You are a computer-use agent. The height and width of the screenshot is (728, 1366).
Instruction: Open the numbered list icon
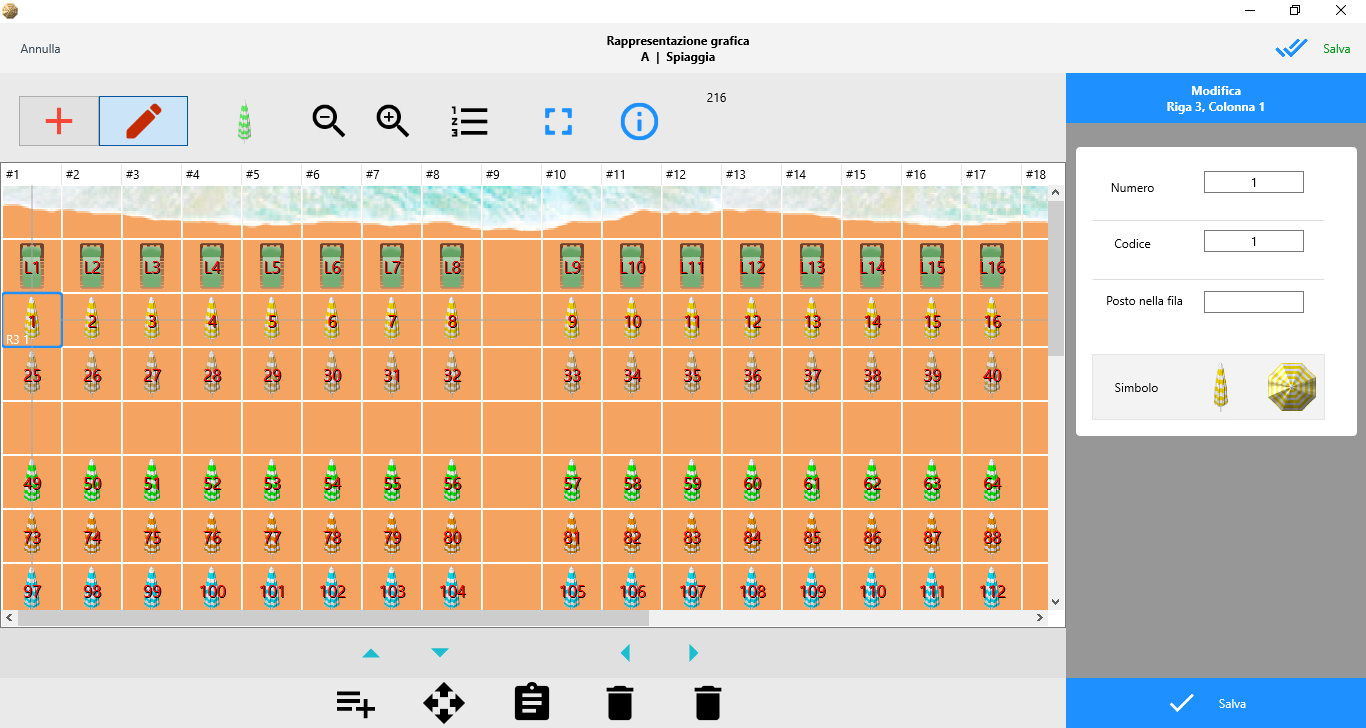point(469,121)
